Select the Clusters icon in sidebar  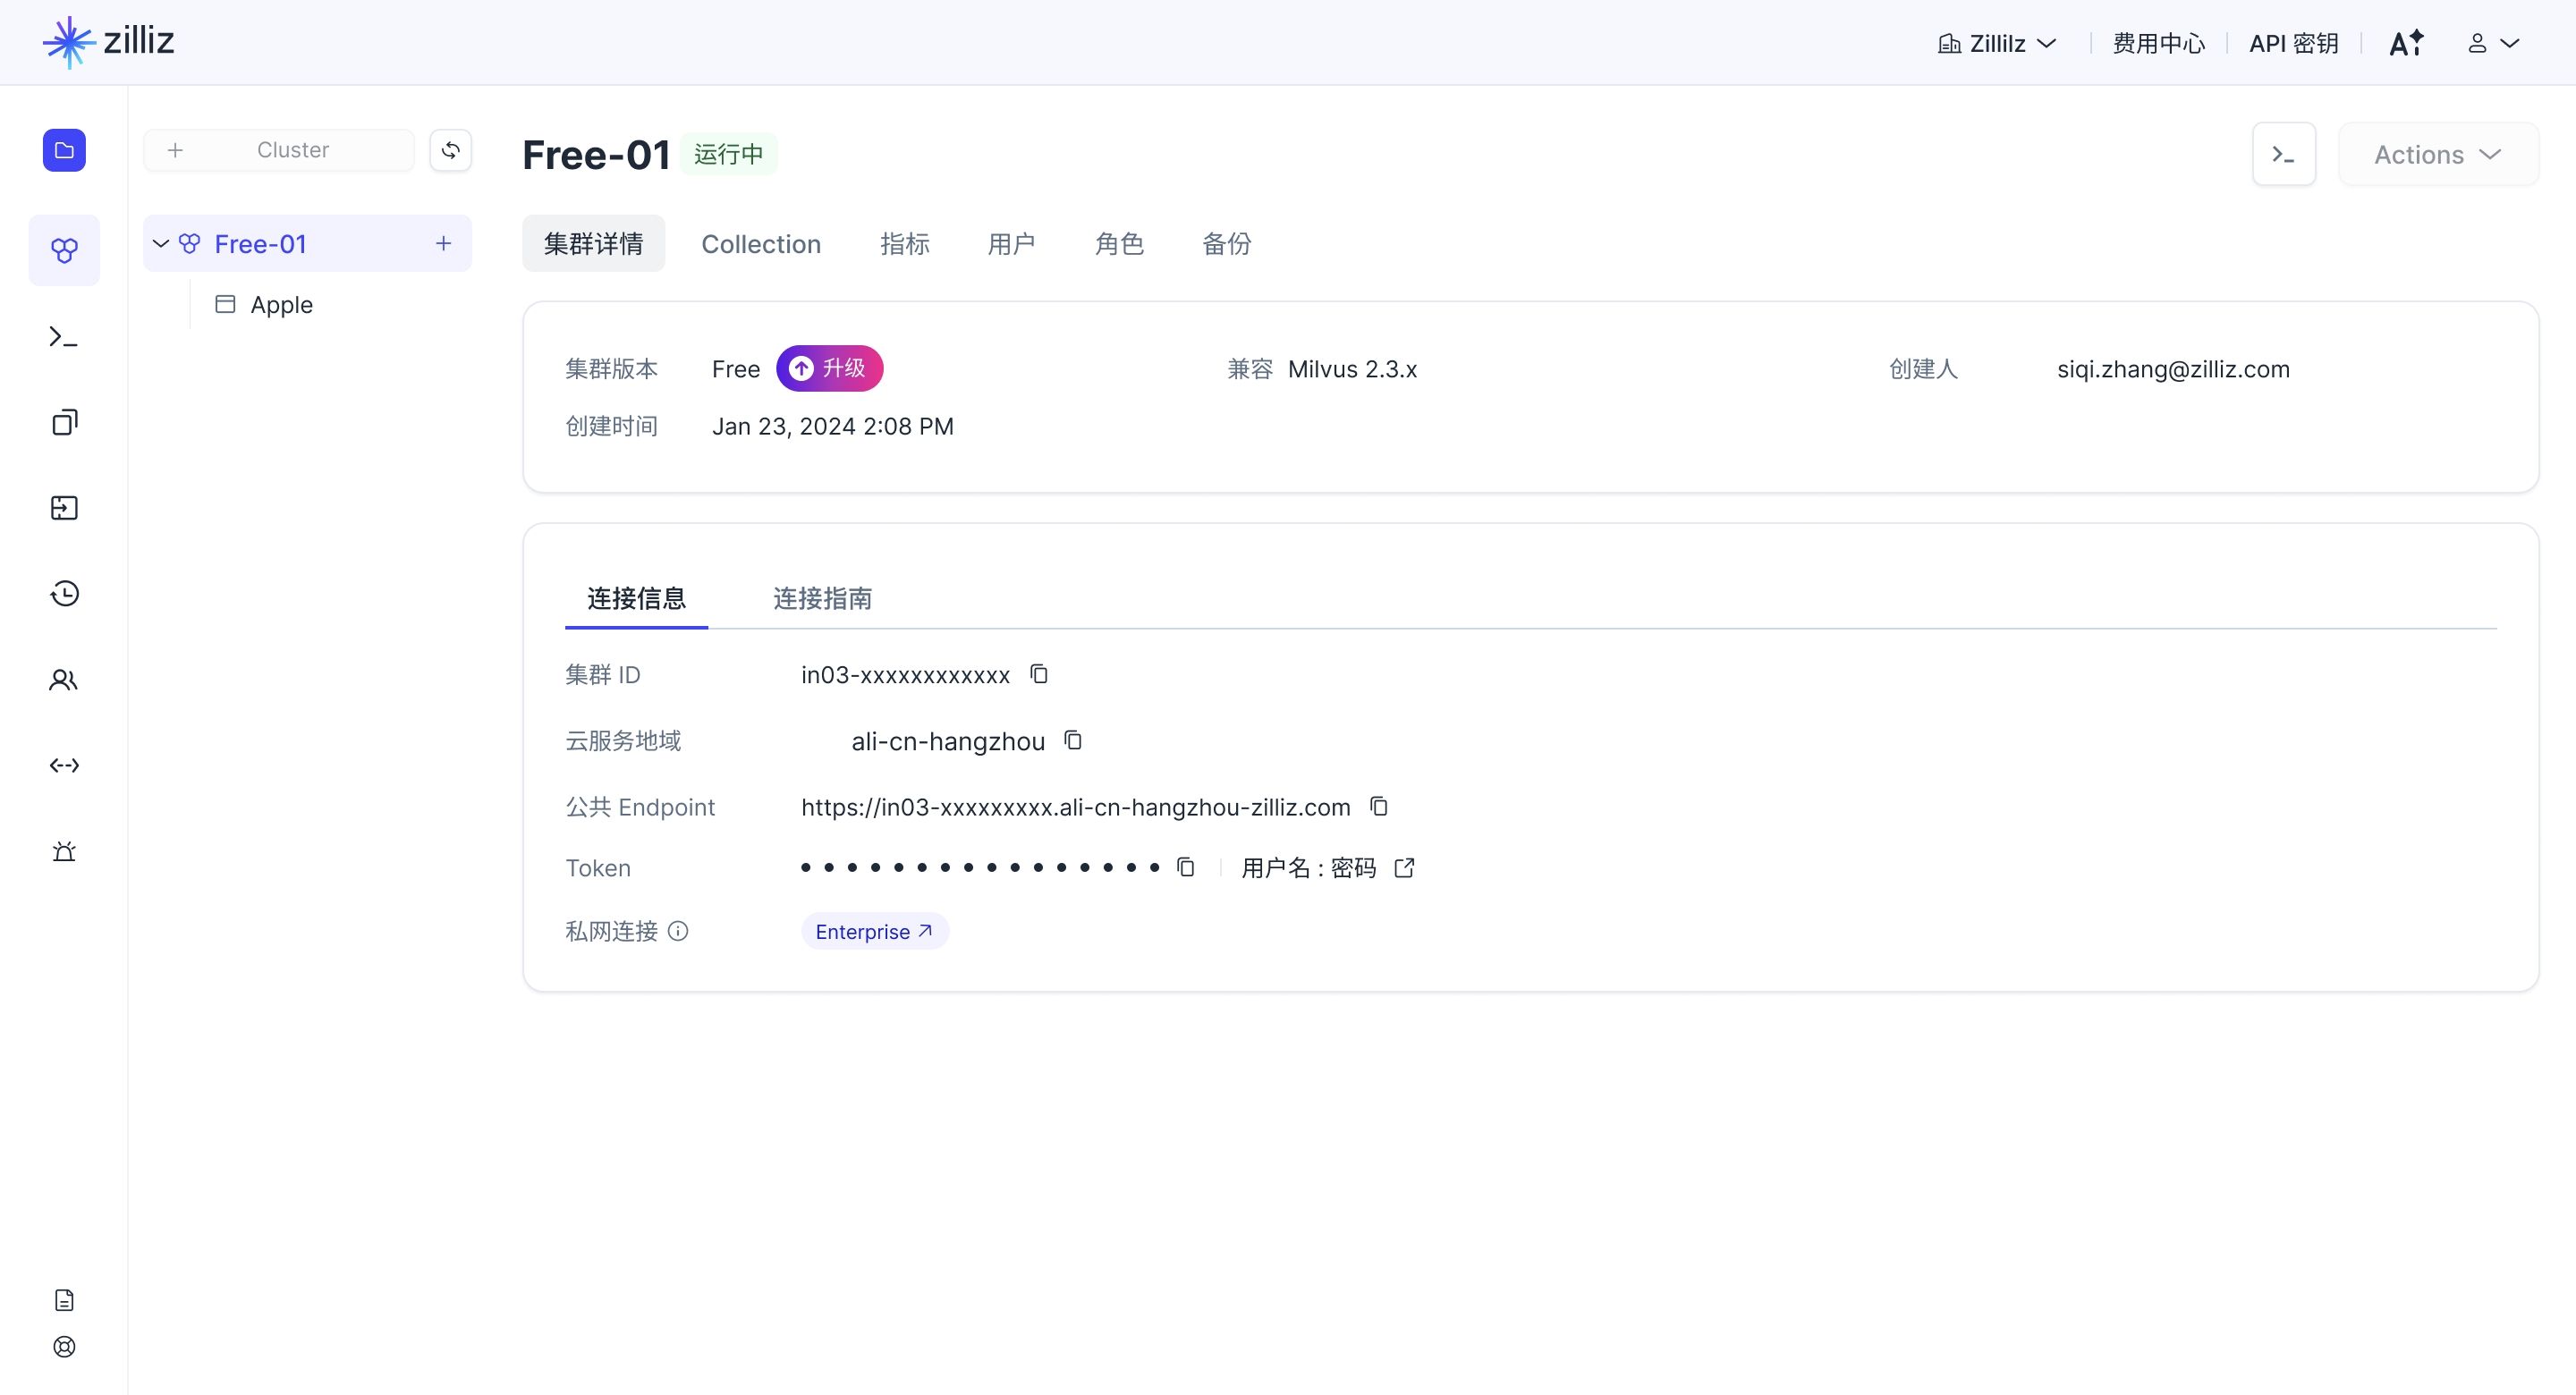(x=64, y=250)
